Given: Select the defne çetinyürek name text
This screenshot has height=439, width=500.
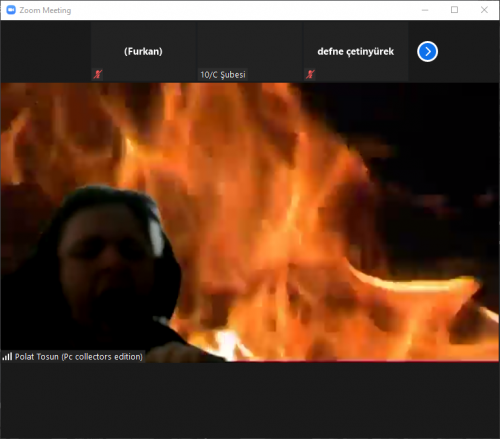Looking at the screenshot, I should pyautogui.click(x=356, y=52).
